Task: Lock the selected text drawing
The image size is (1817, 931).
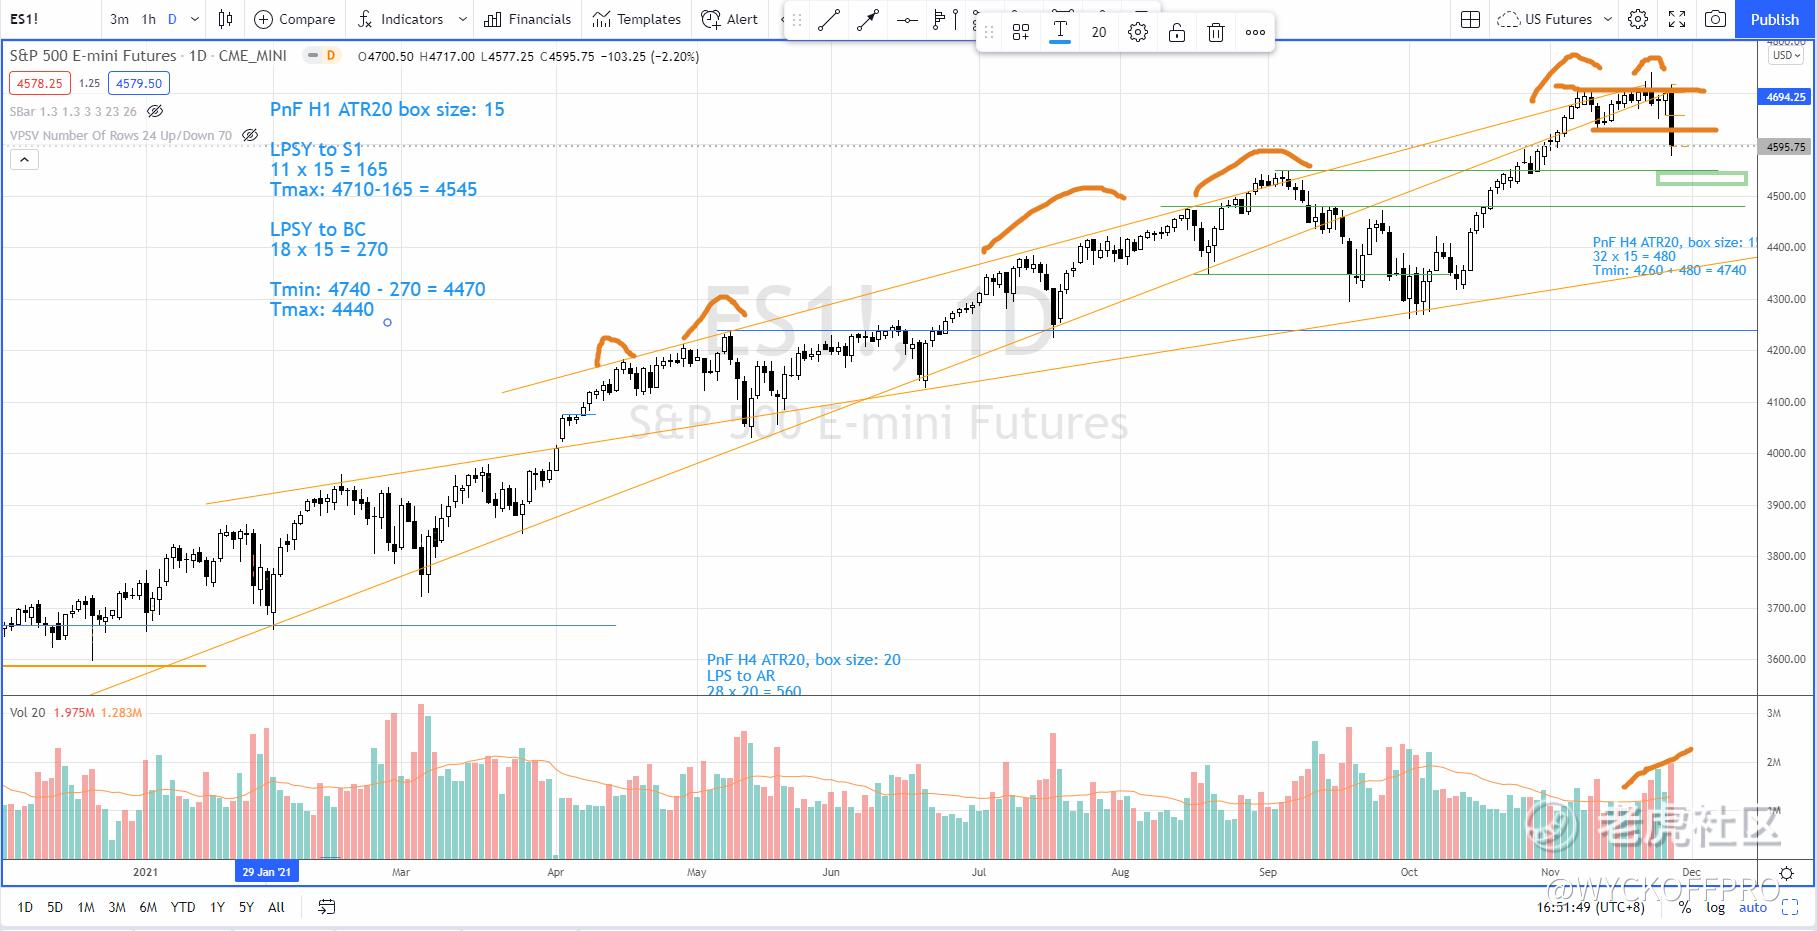Action: (x=1177, y=33)
